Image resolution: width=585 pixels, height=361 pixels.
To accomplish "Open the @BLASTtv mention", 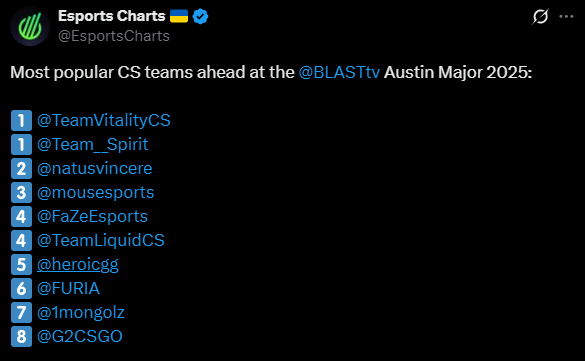I will (339, 72).
